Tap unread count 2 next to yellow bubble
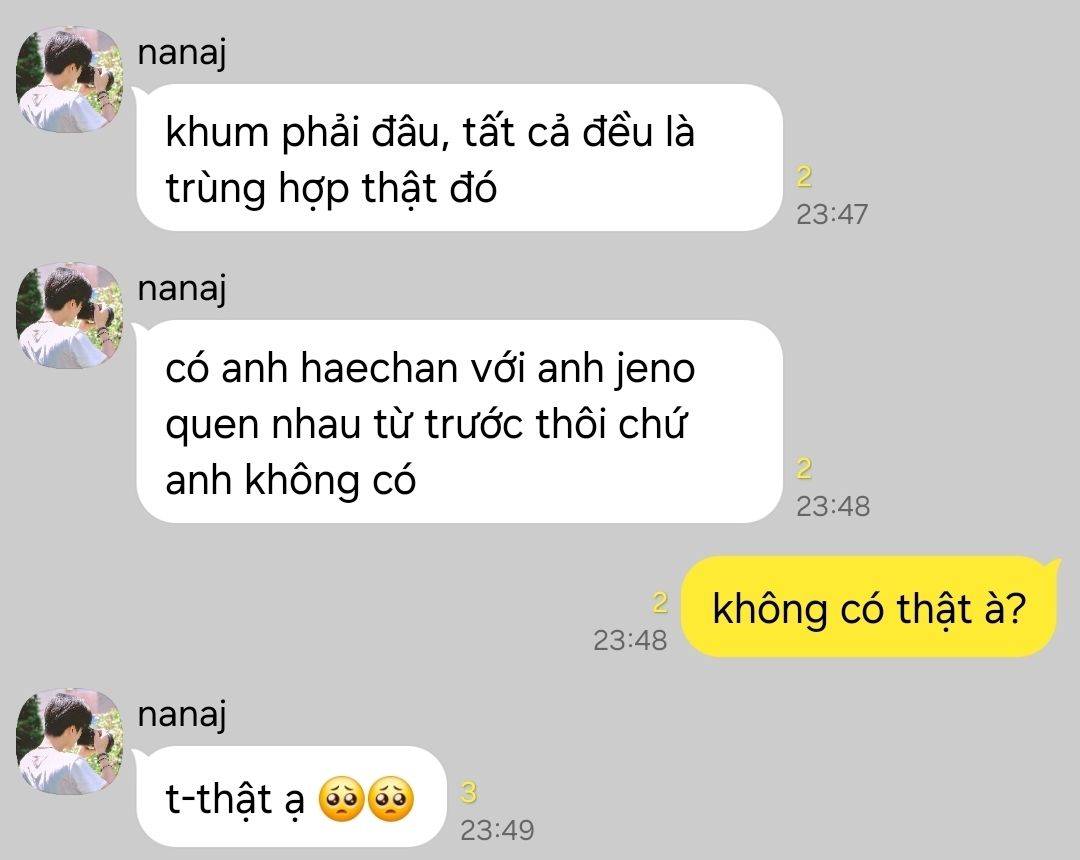The image size is (1080, 860). (660, 602)
